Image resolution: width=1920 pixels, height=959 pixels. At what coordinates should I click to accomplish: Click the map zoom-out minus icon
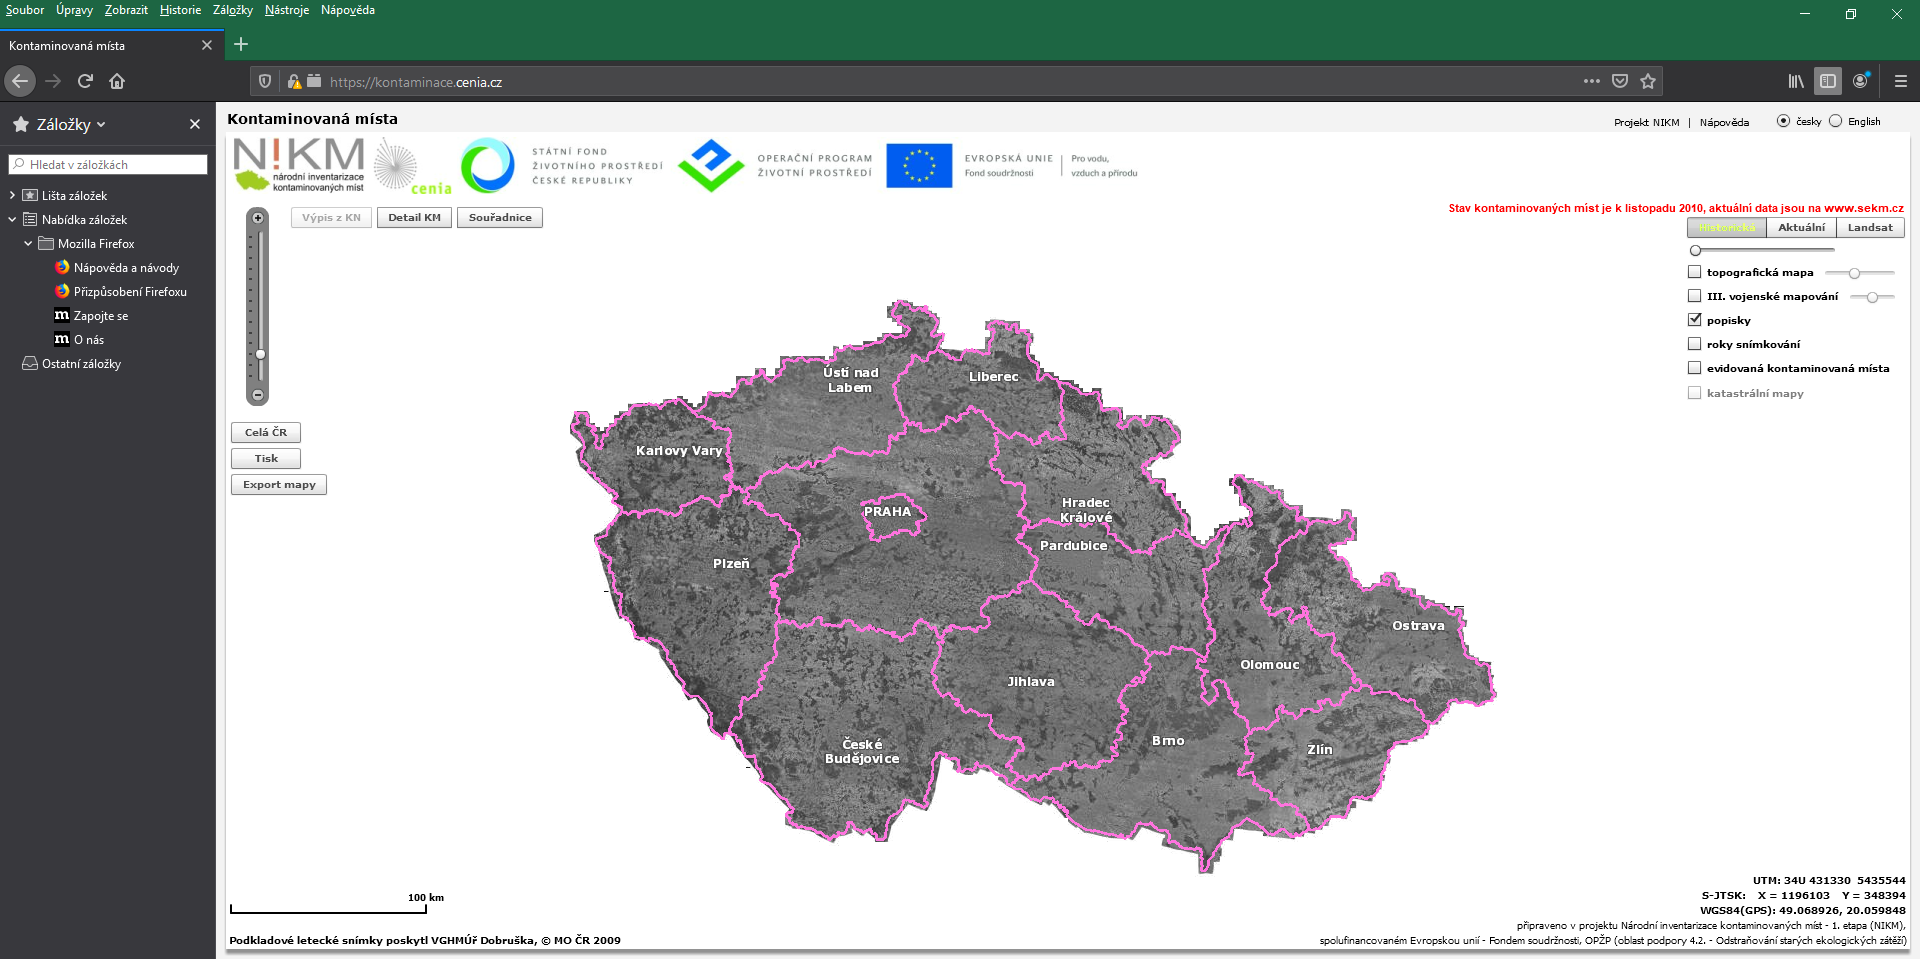tap(258, 395)
